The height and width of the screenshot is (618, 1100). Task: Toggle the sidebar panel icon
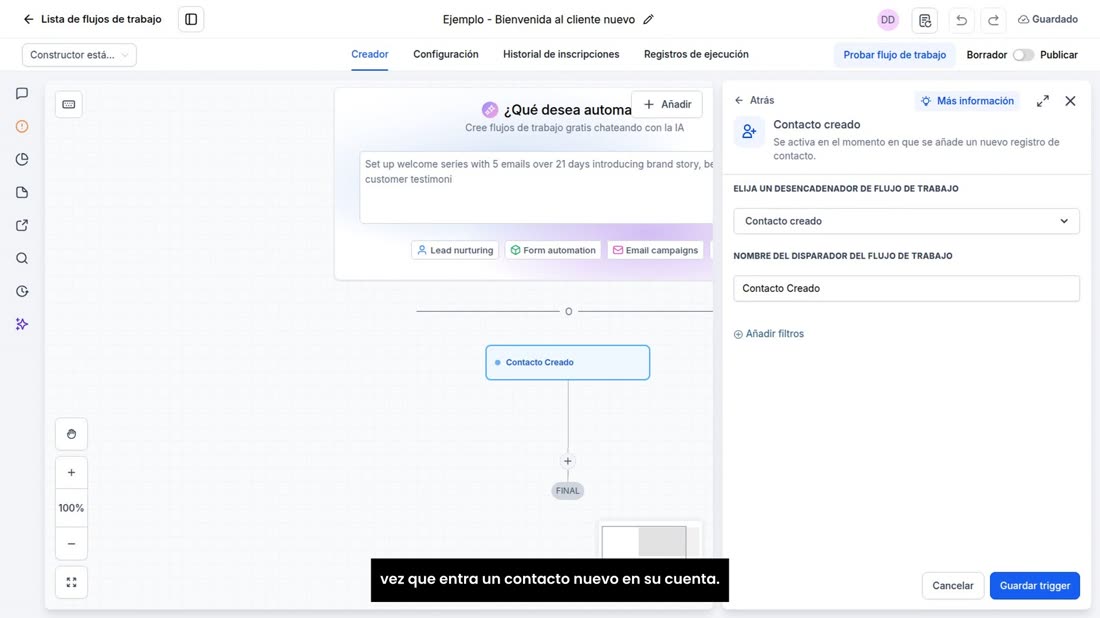(191, 20)
